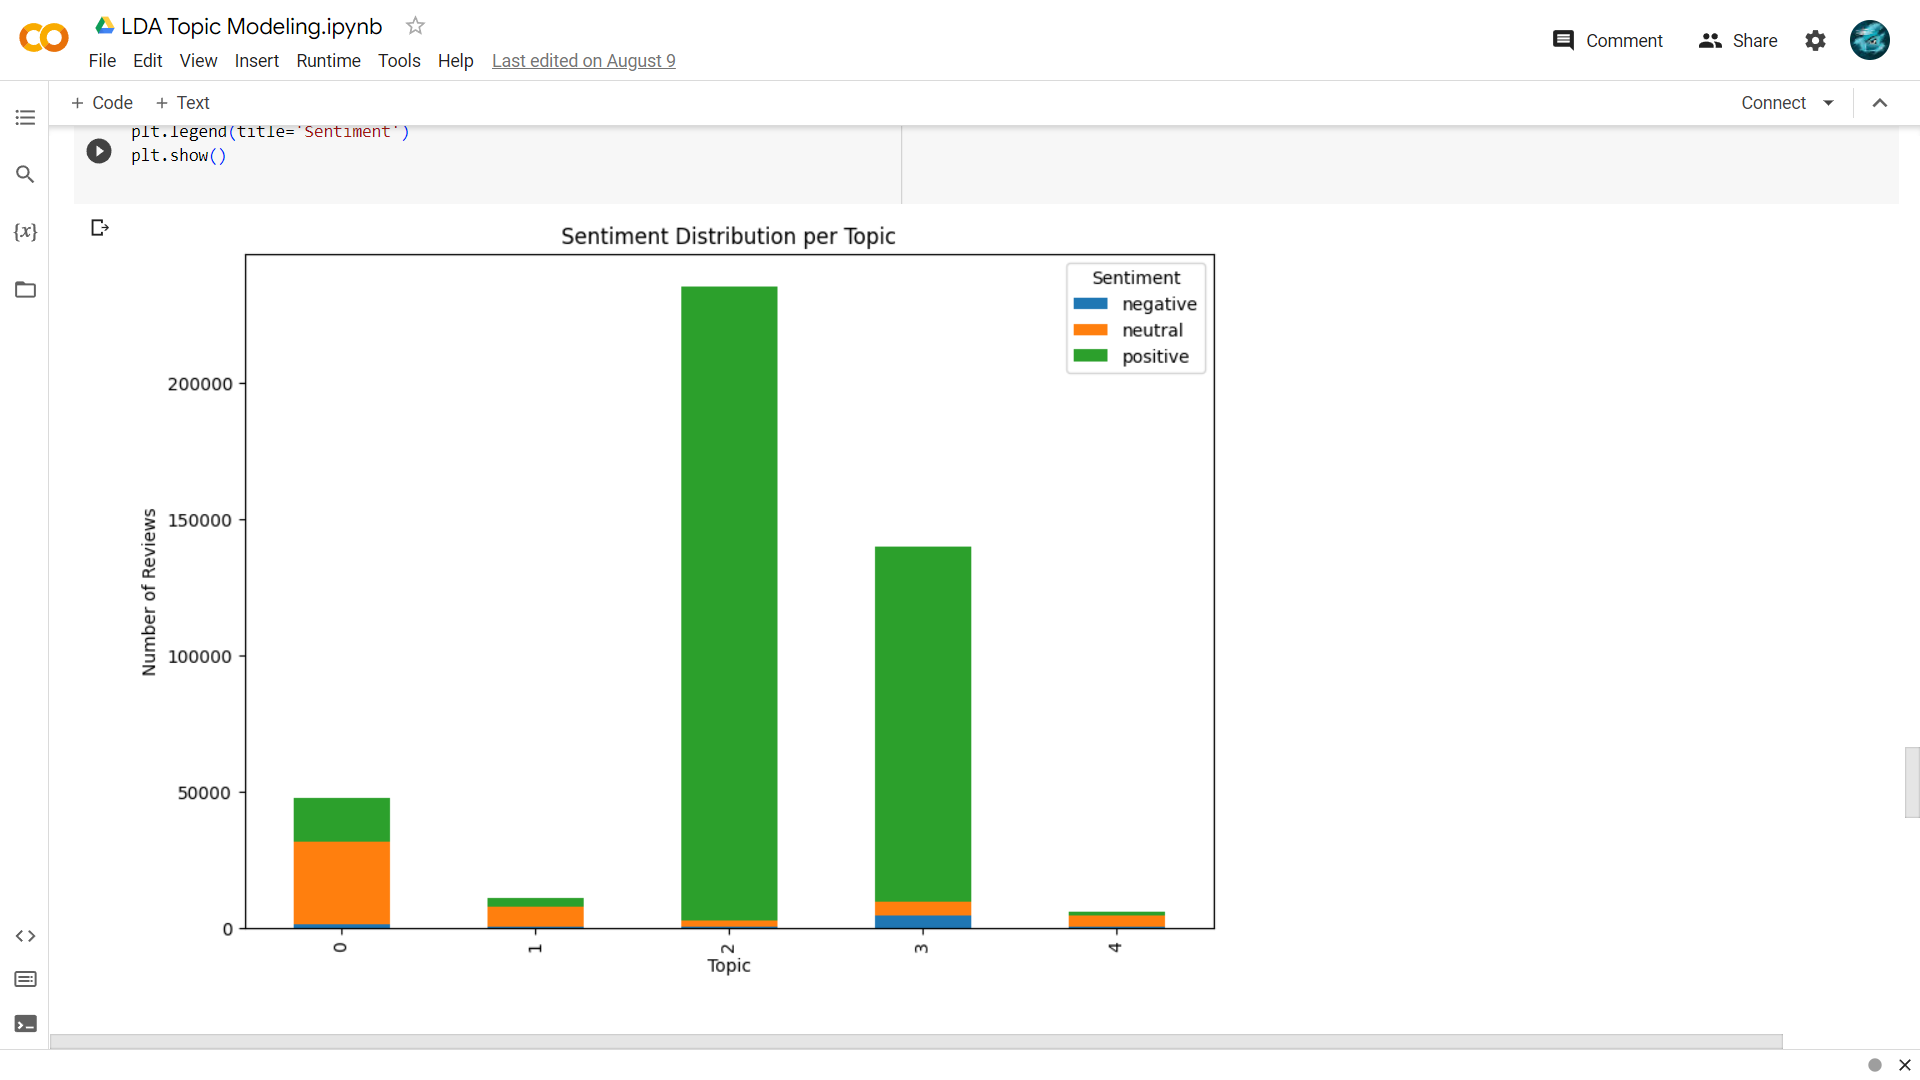Open your Google account profile avatar
The image size is (1920, 1080).
tap(1871, 40)
